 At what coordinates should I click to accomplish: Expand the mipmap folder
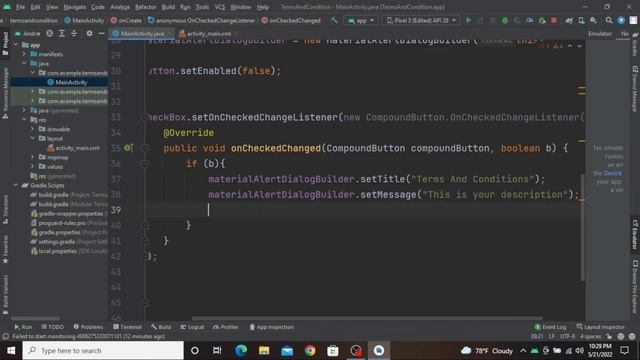pos(33,157)
